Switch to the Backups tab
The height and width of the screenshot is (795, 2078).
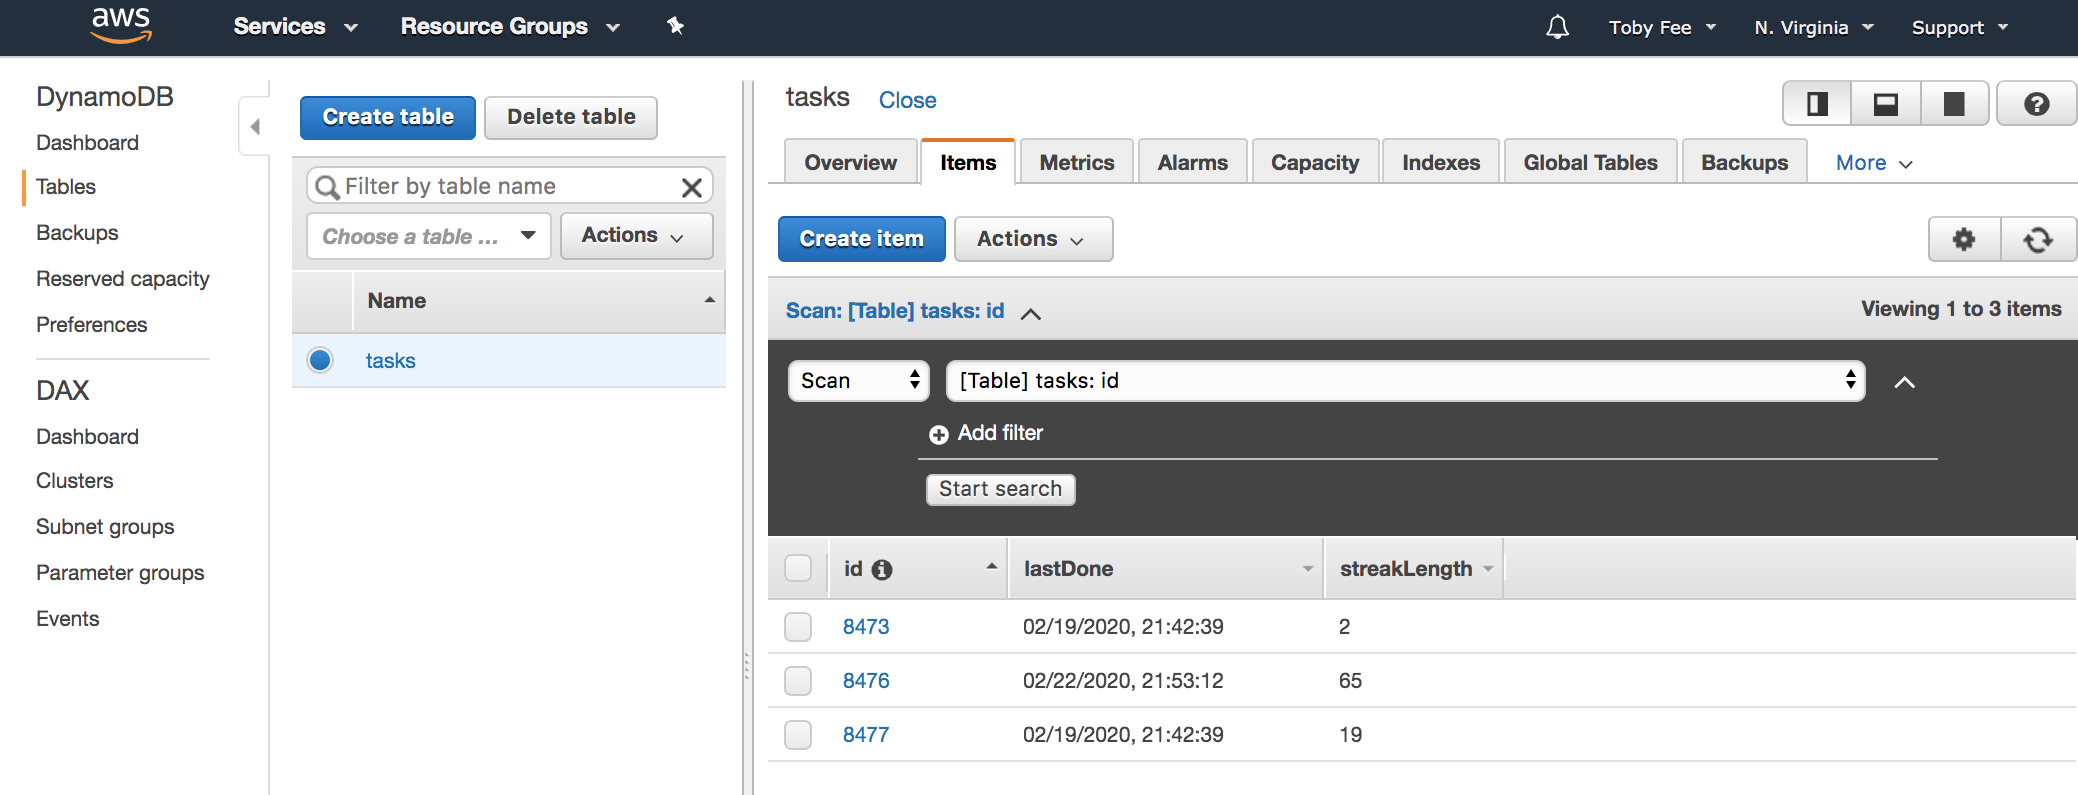click(x=1744, y=163)
